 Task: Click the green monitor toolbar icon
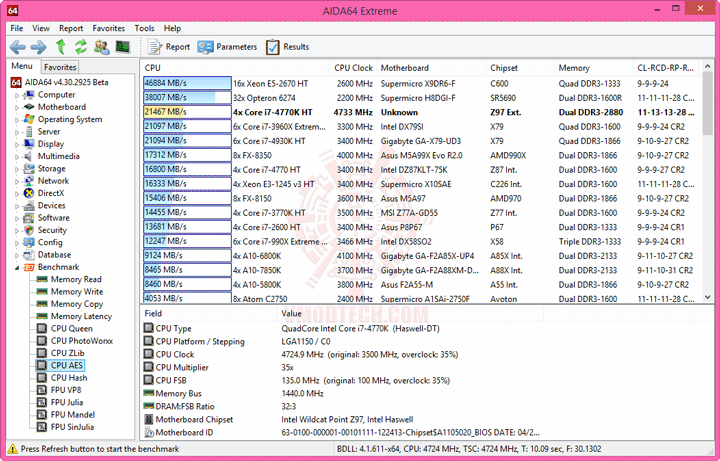(x=123, y=46)
